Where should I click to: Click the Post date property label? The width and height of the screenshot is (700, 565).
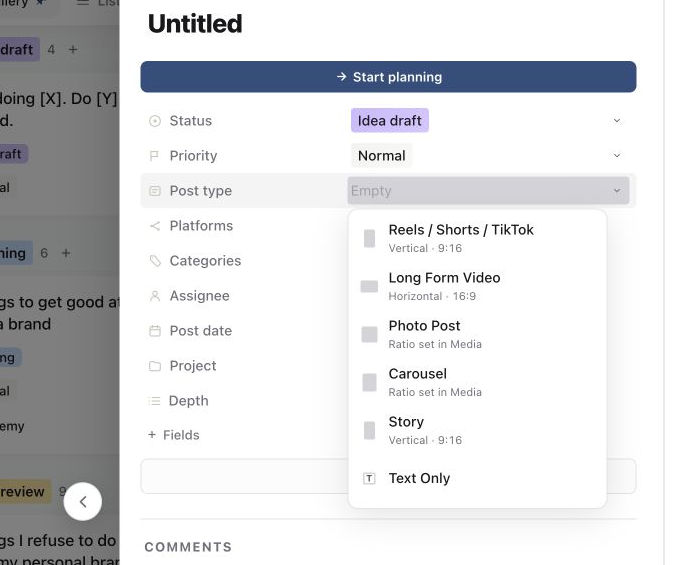click(200, 330)
